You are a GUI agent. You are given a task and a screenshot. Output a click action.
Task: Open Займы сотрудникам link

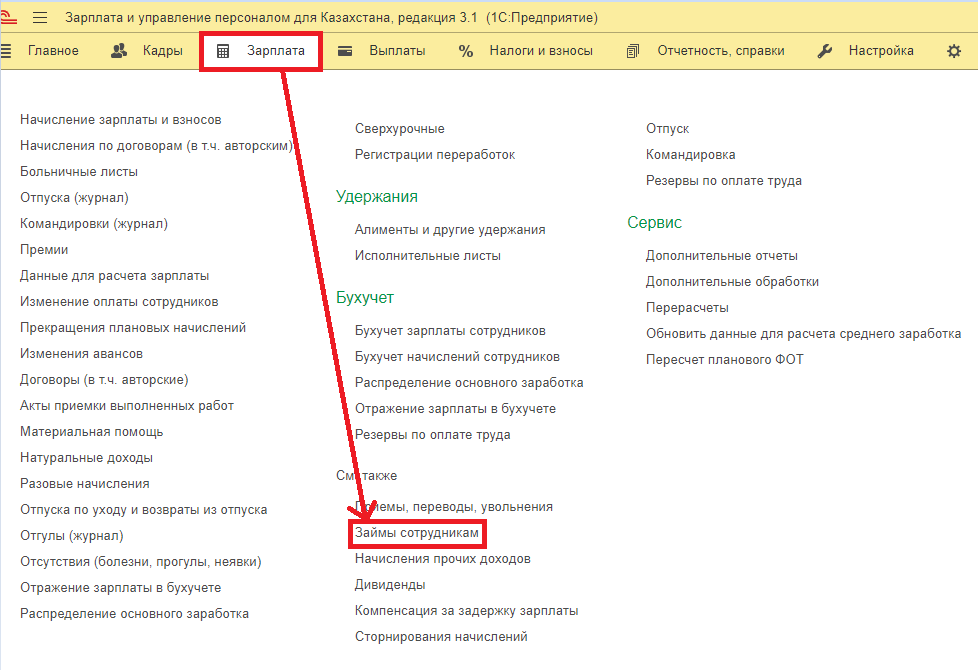coord(417,534)
